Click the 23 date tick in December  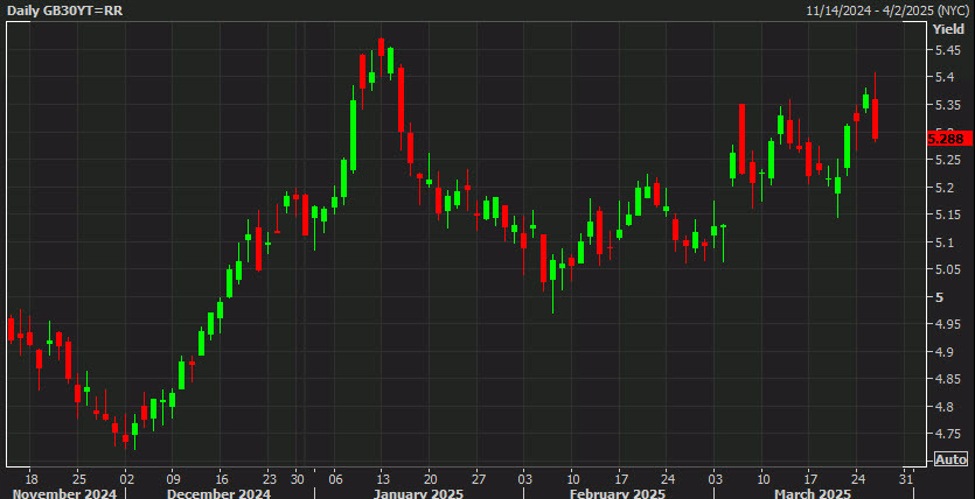269,480
